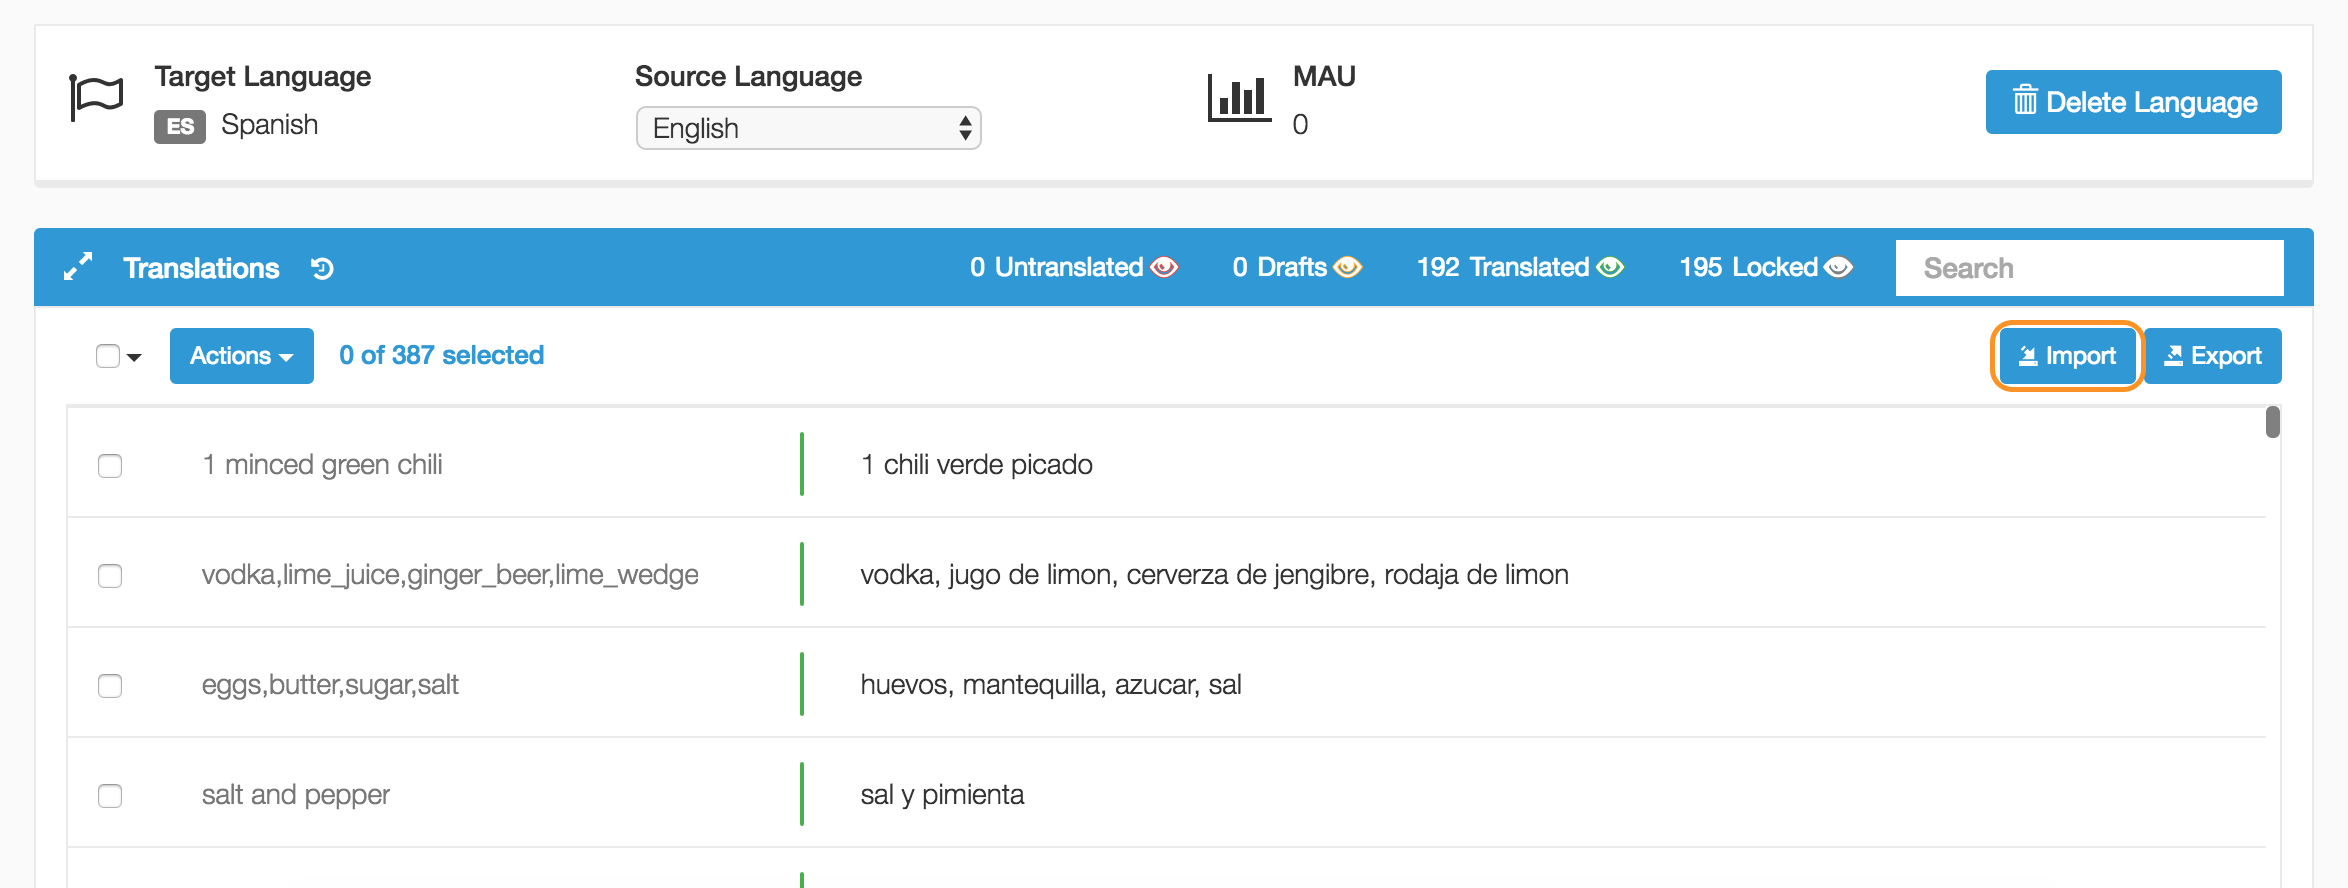Focus the Search translations field
The image size is (2348, 888).
click(2089, 268)
